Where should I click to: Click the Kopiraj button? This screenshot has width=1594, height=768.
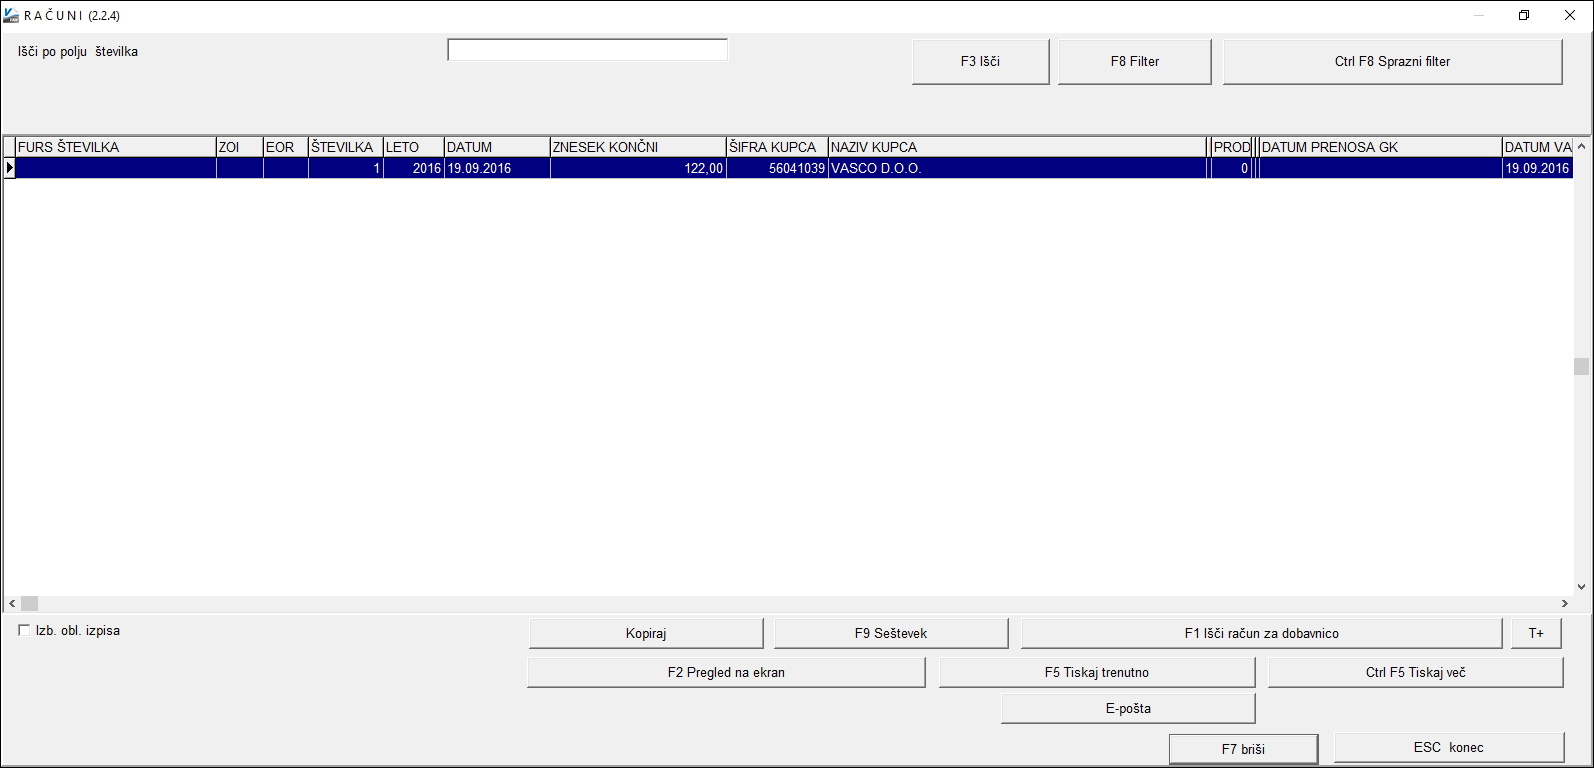[x=645, y=633]
